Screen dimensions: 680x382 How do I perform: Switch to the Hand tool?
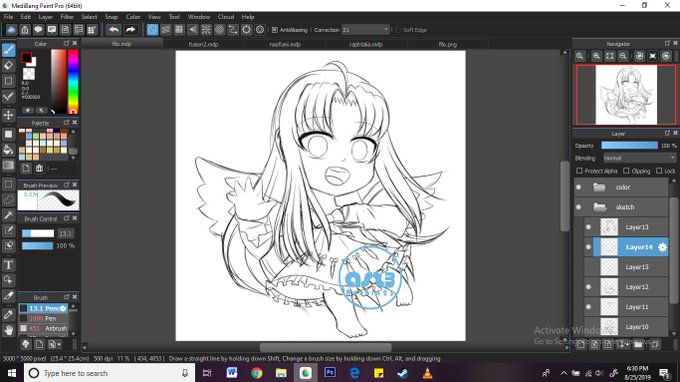(8, 330)
